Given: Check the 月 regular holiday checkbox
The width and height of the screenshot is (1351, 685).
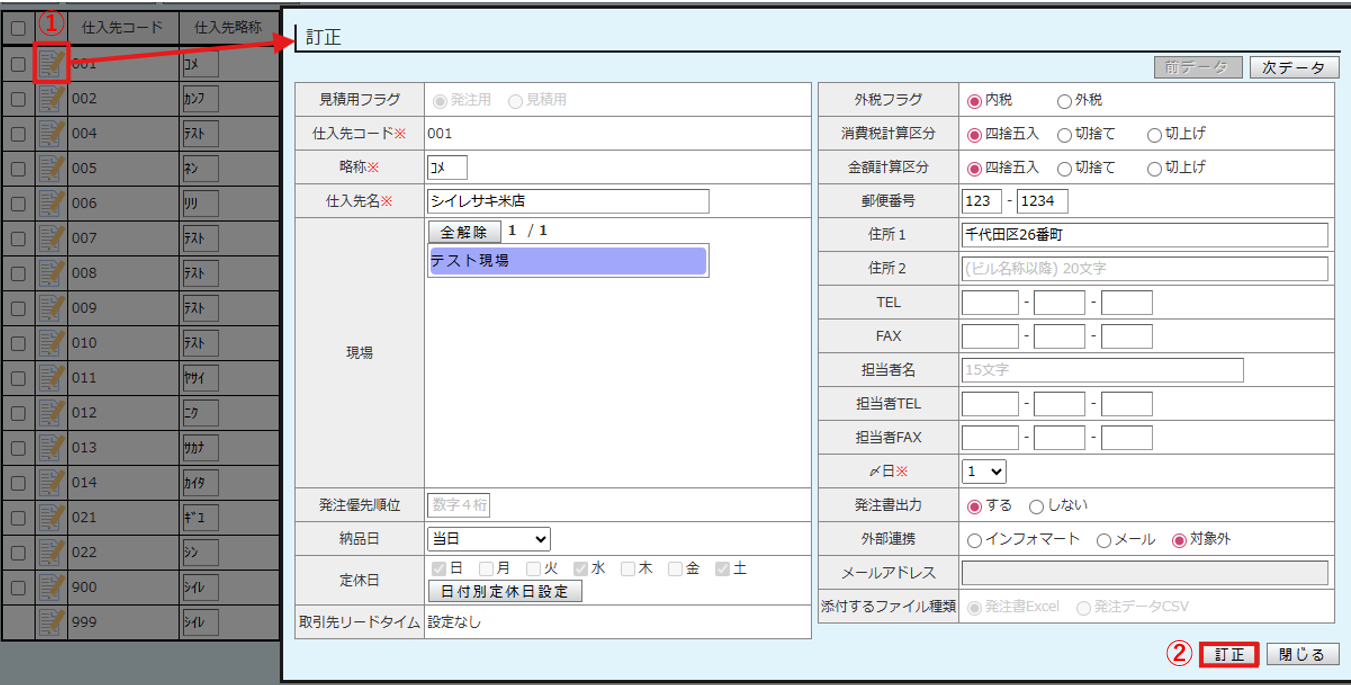Looking at the screenshot, I should click(486, 569).
